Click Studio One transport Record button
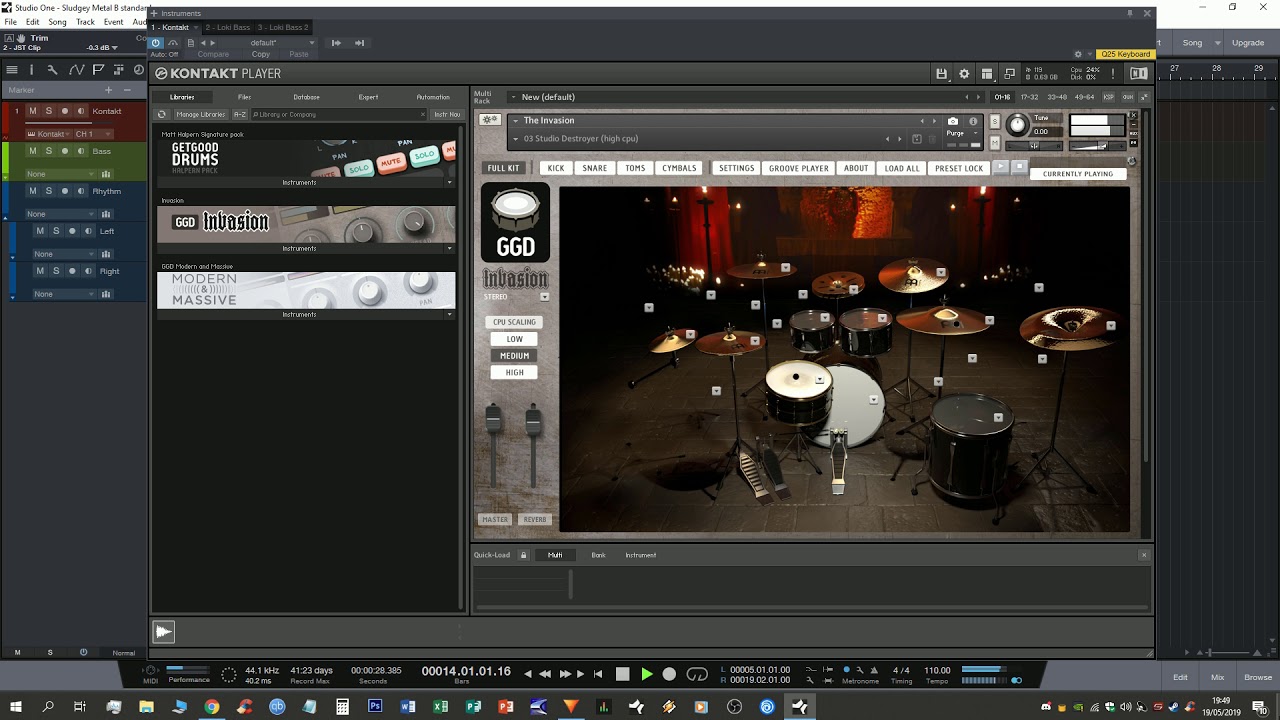This screenshot has height=720, width=1280. click(x=670, y=674)
